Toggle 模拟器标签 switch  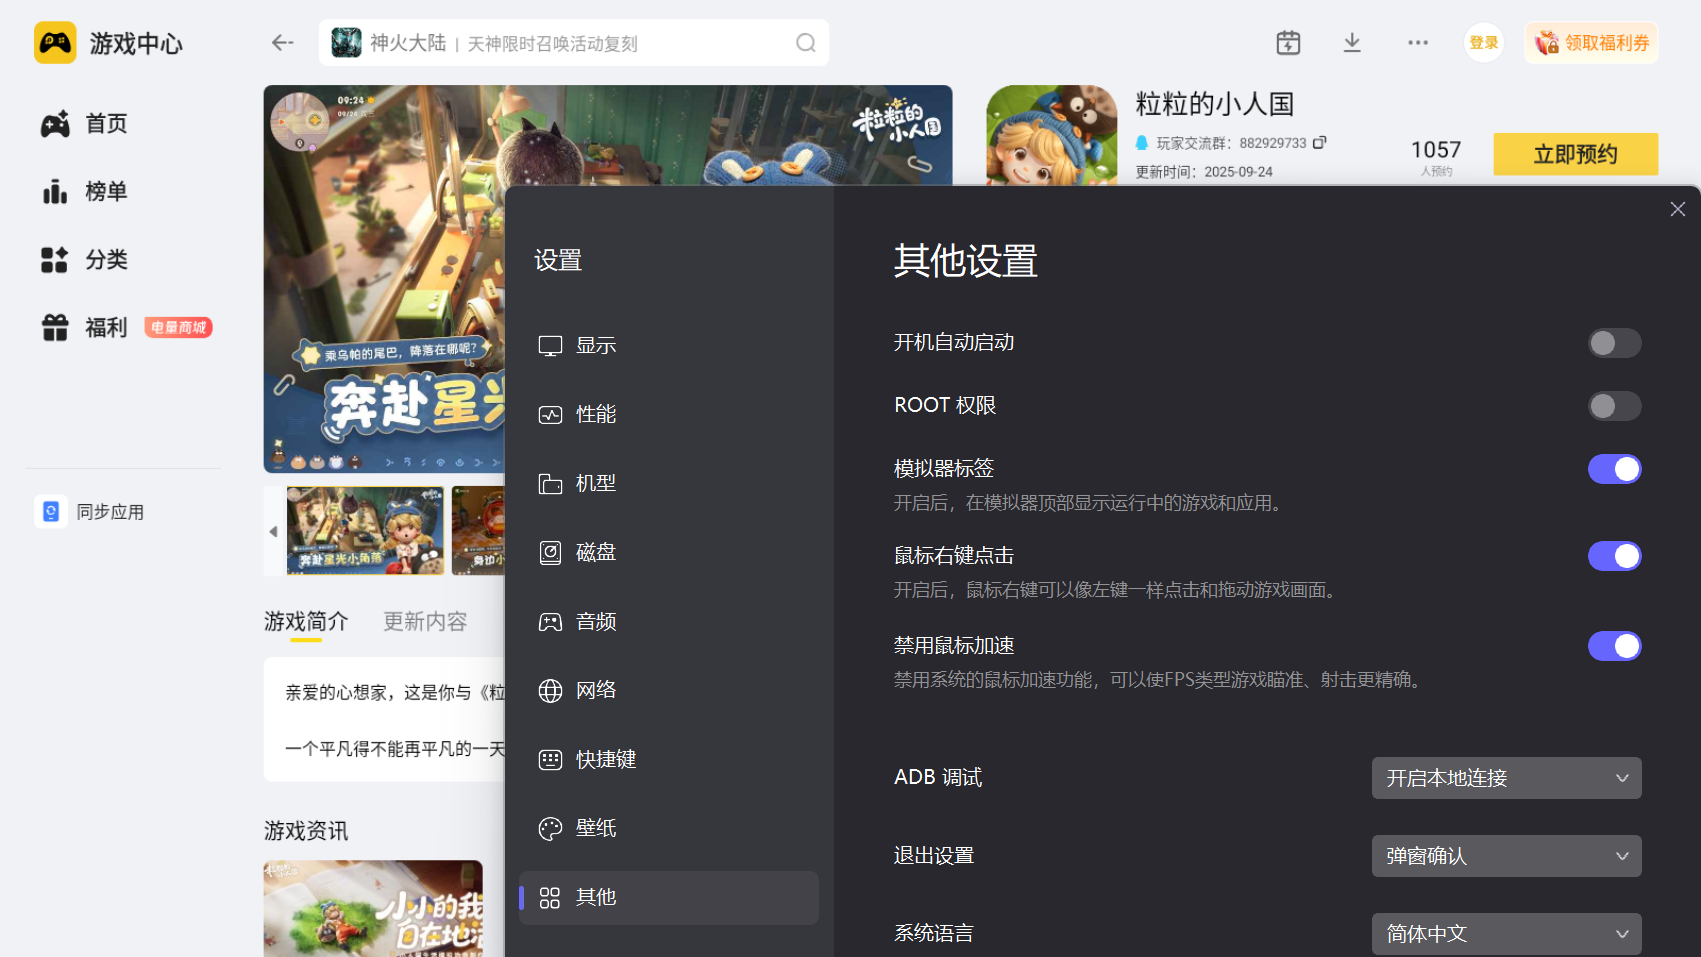tap(1614, 469)
